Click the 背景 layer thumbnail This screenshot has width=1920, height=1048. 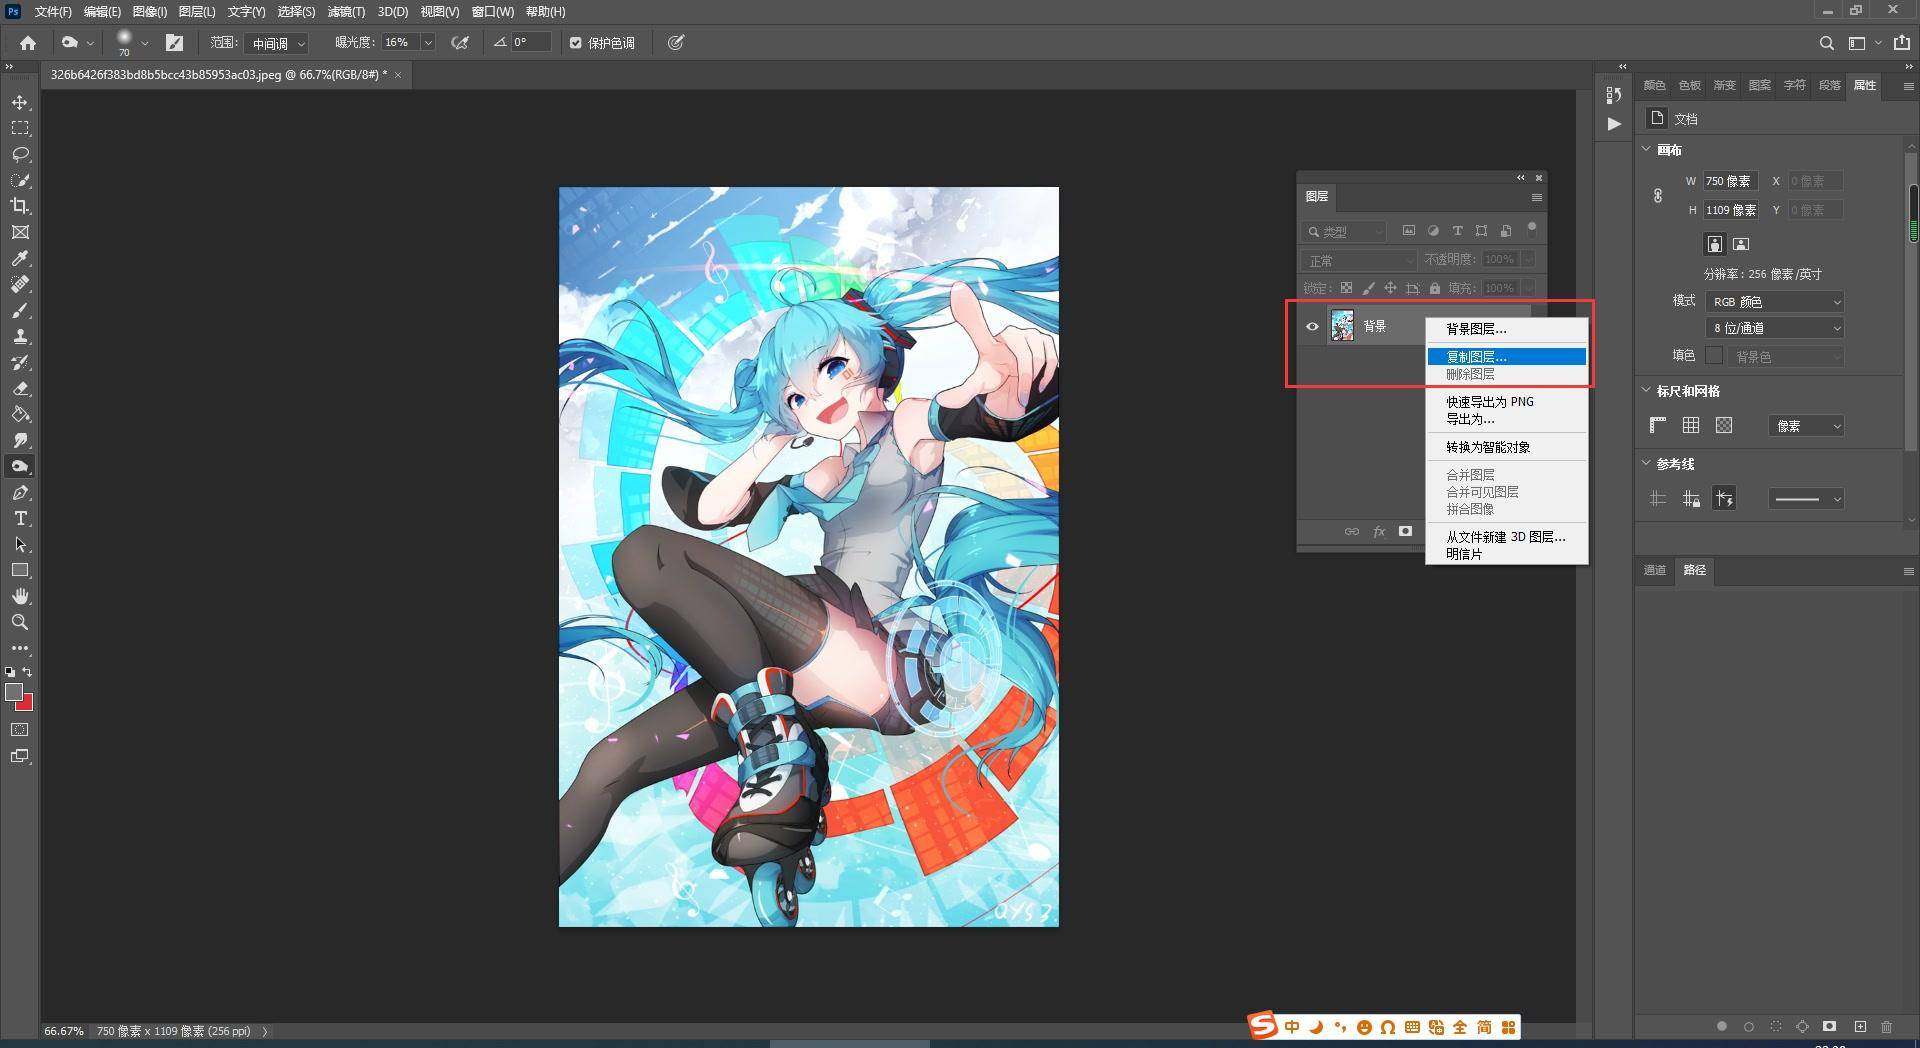point(1342,326)
